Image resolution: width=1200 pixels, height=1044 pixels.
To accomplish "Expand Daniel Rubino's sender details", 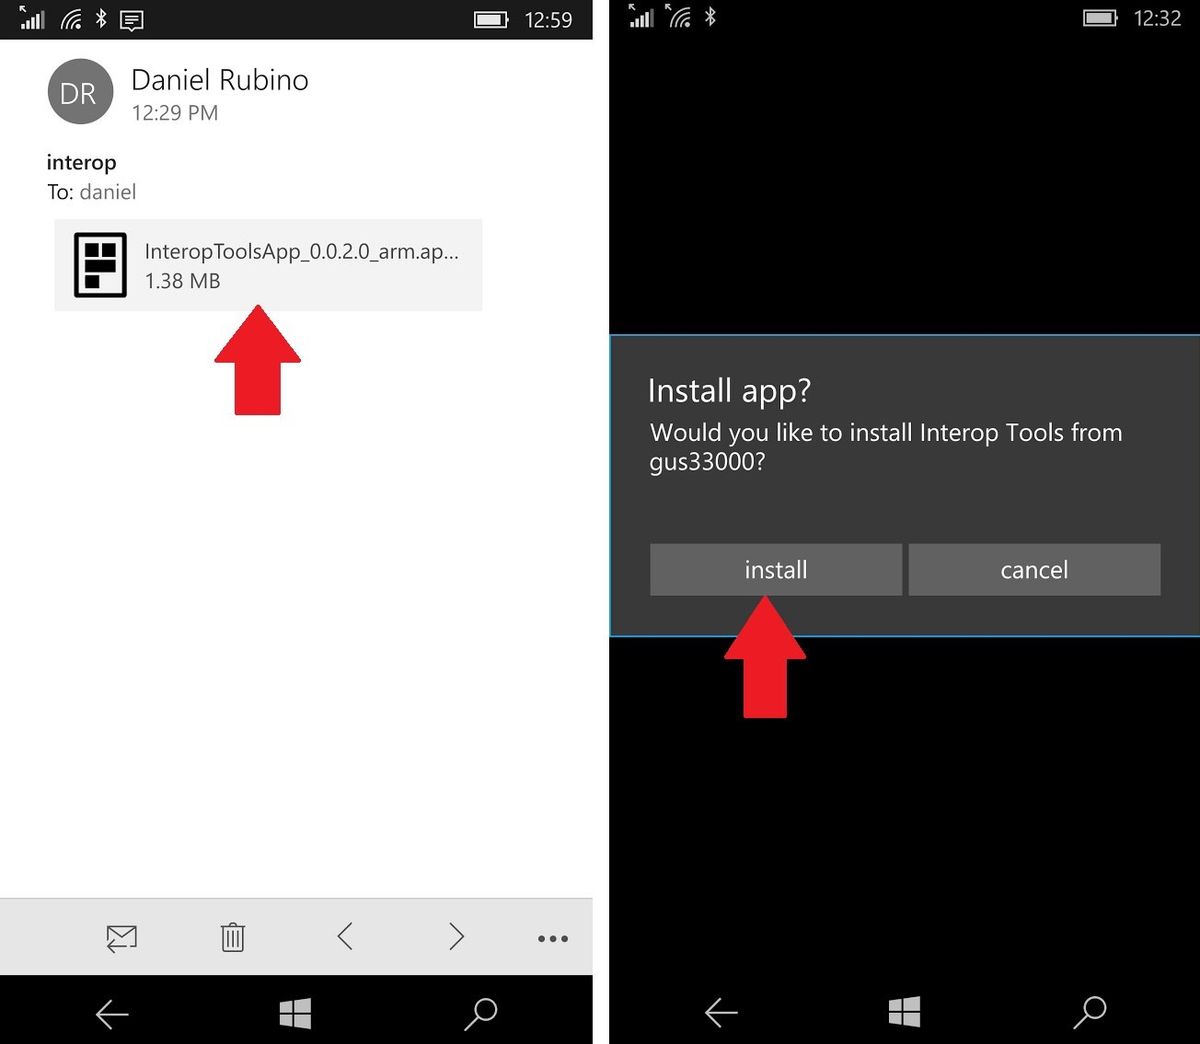I will (218, 80).
